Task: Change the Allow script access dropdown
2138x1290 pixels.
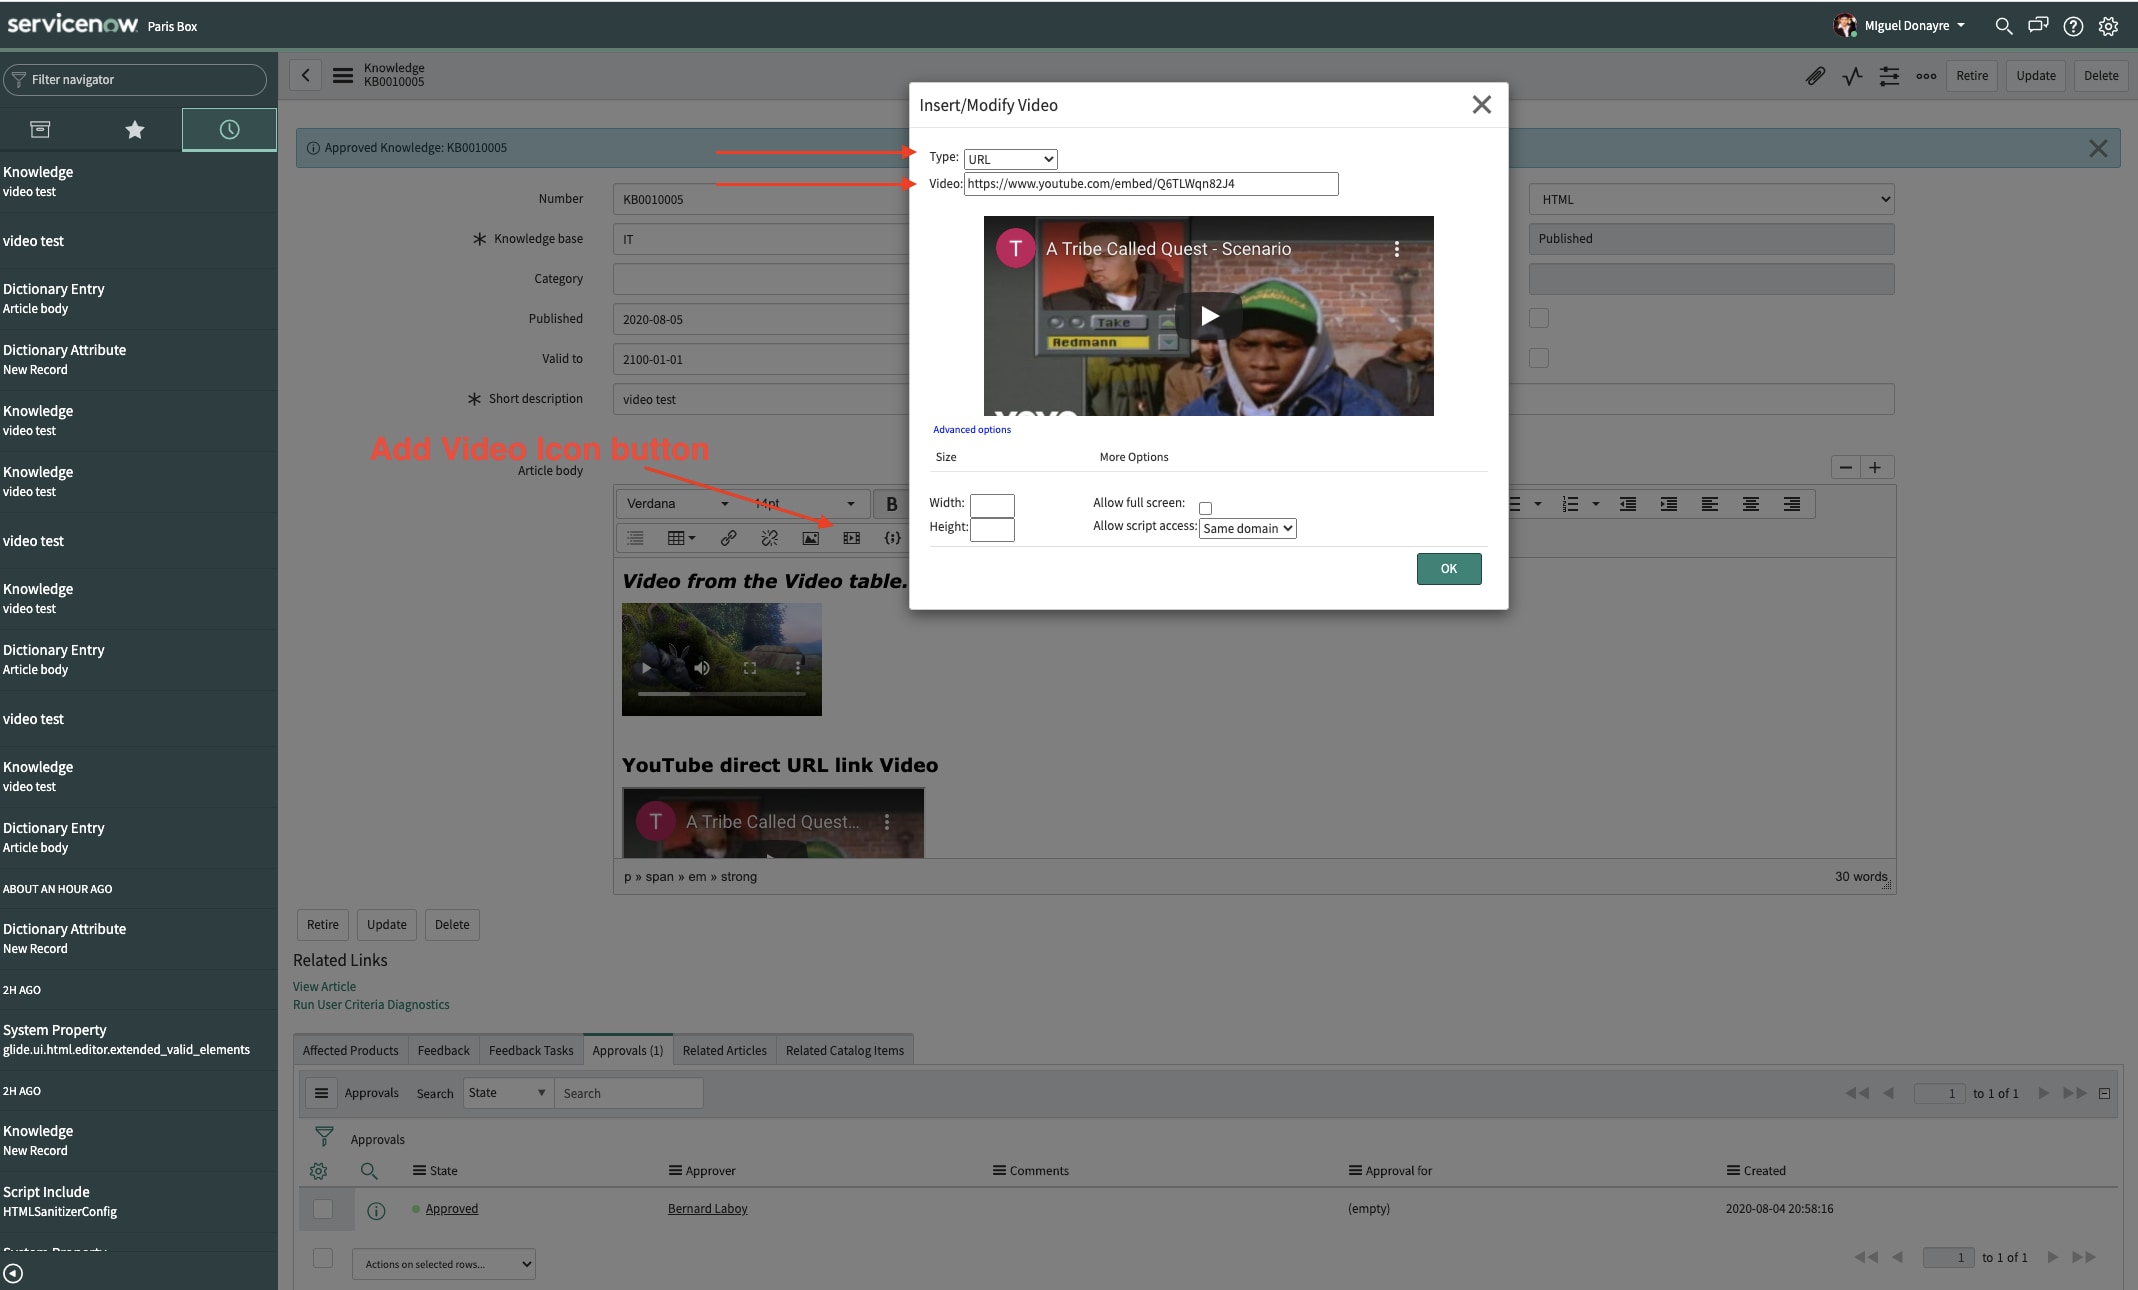Action: [1246, 528]
